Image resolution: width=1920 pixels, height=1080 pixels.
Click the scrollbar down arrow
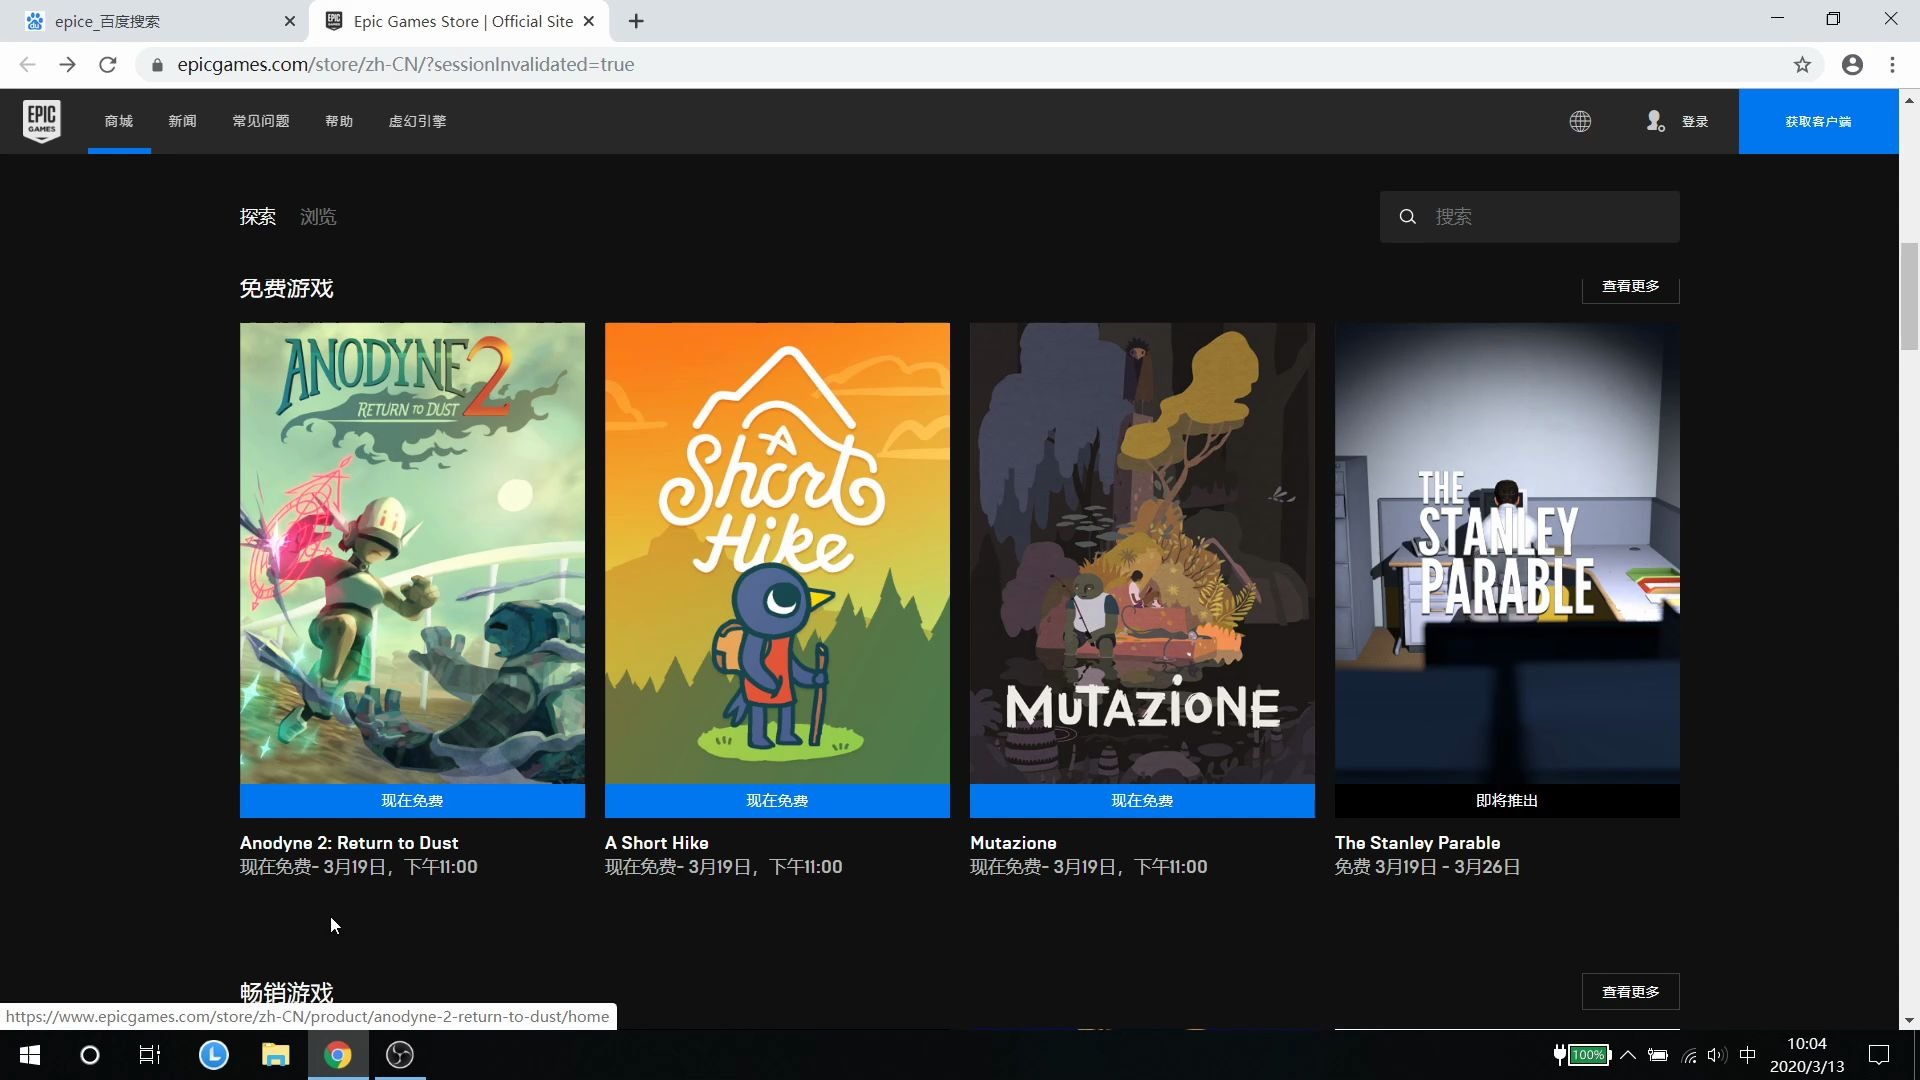[1909, 1020]
